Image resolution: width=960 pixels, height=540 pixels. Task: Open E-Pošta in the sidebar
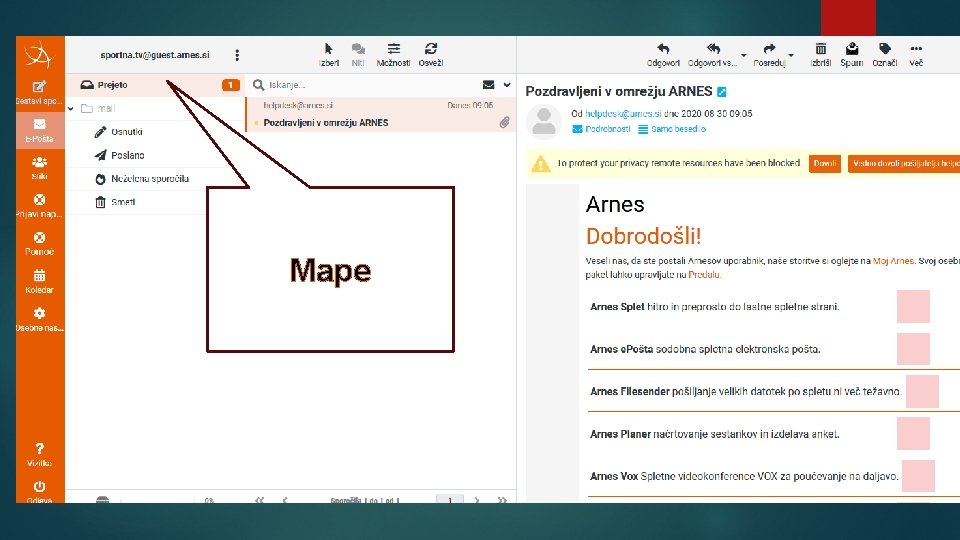pos(39,130)
